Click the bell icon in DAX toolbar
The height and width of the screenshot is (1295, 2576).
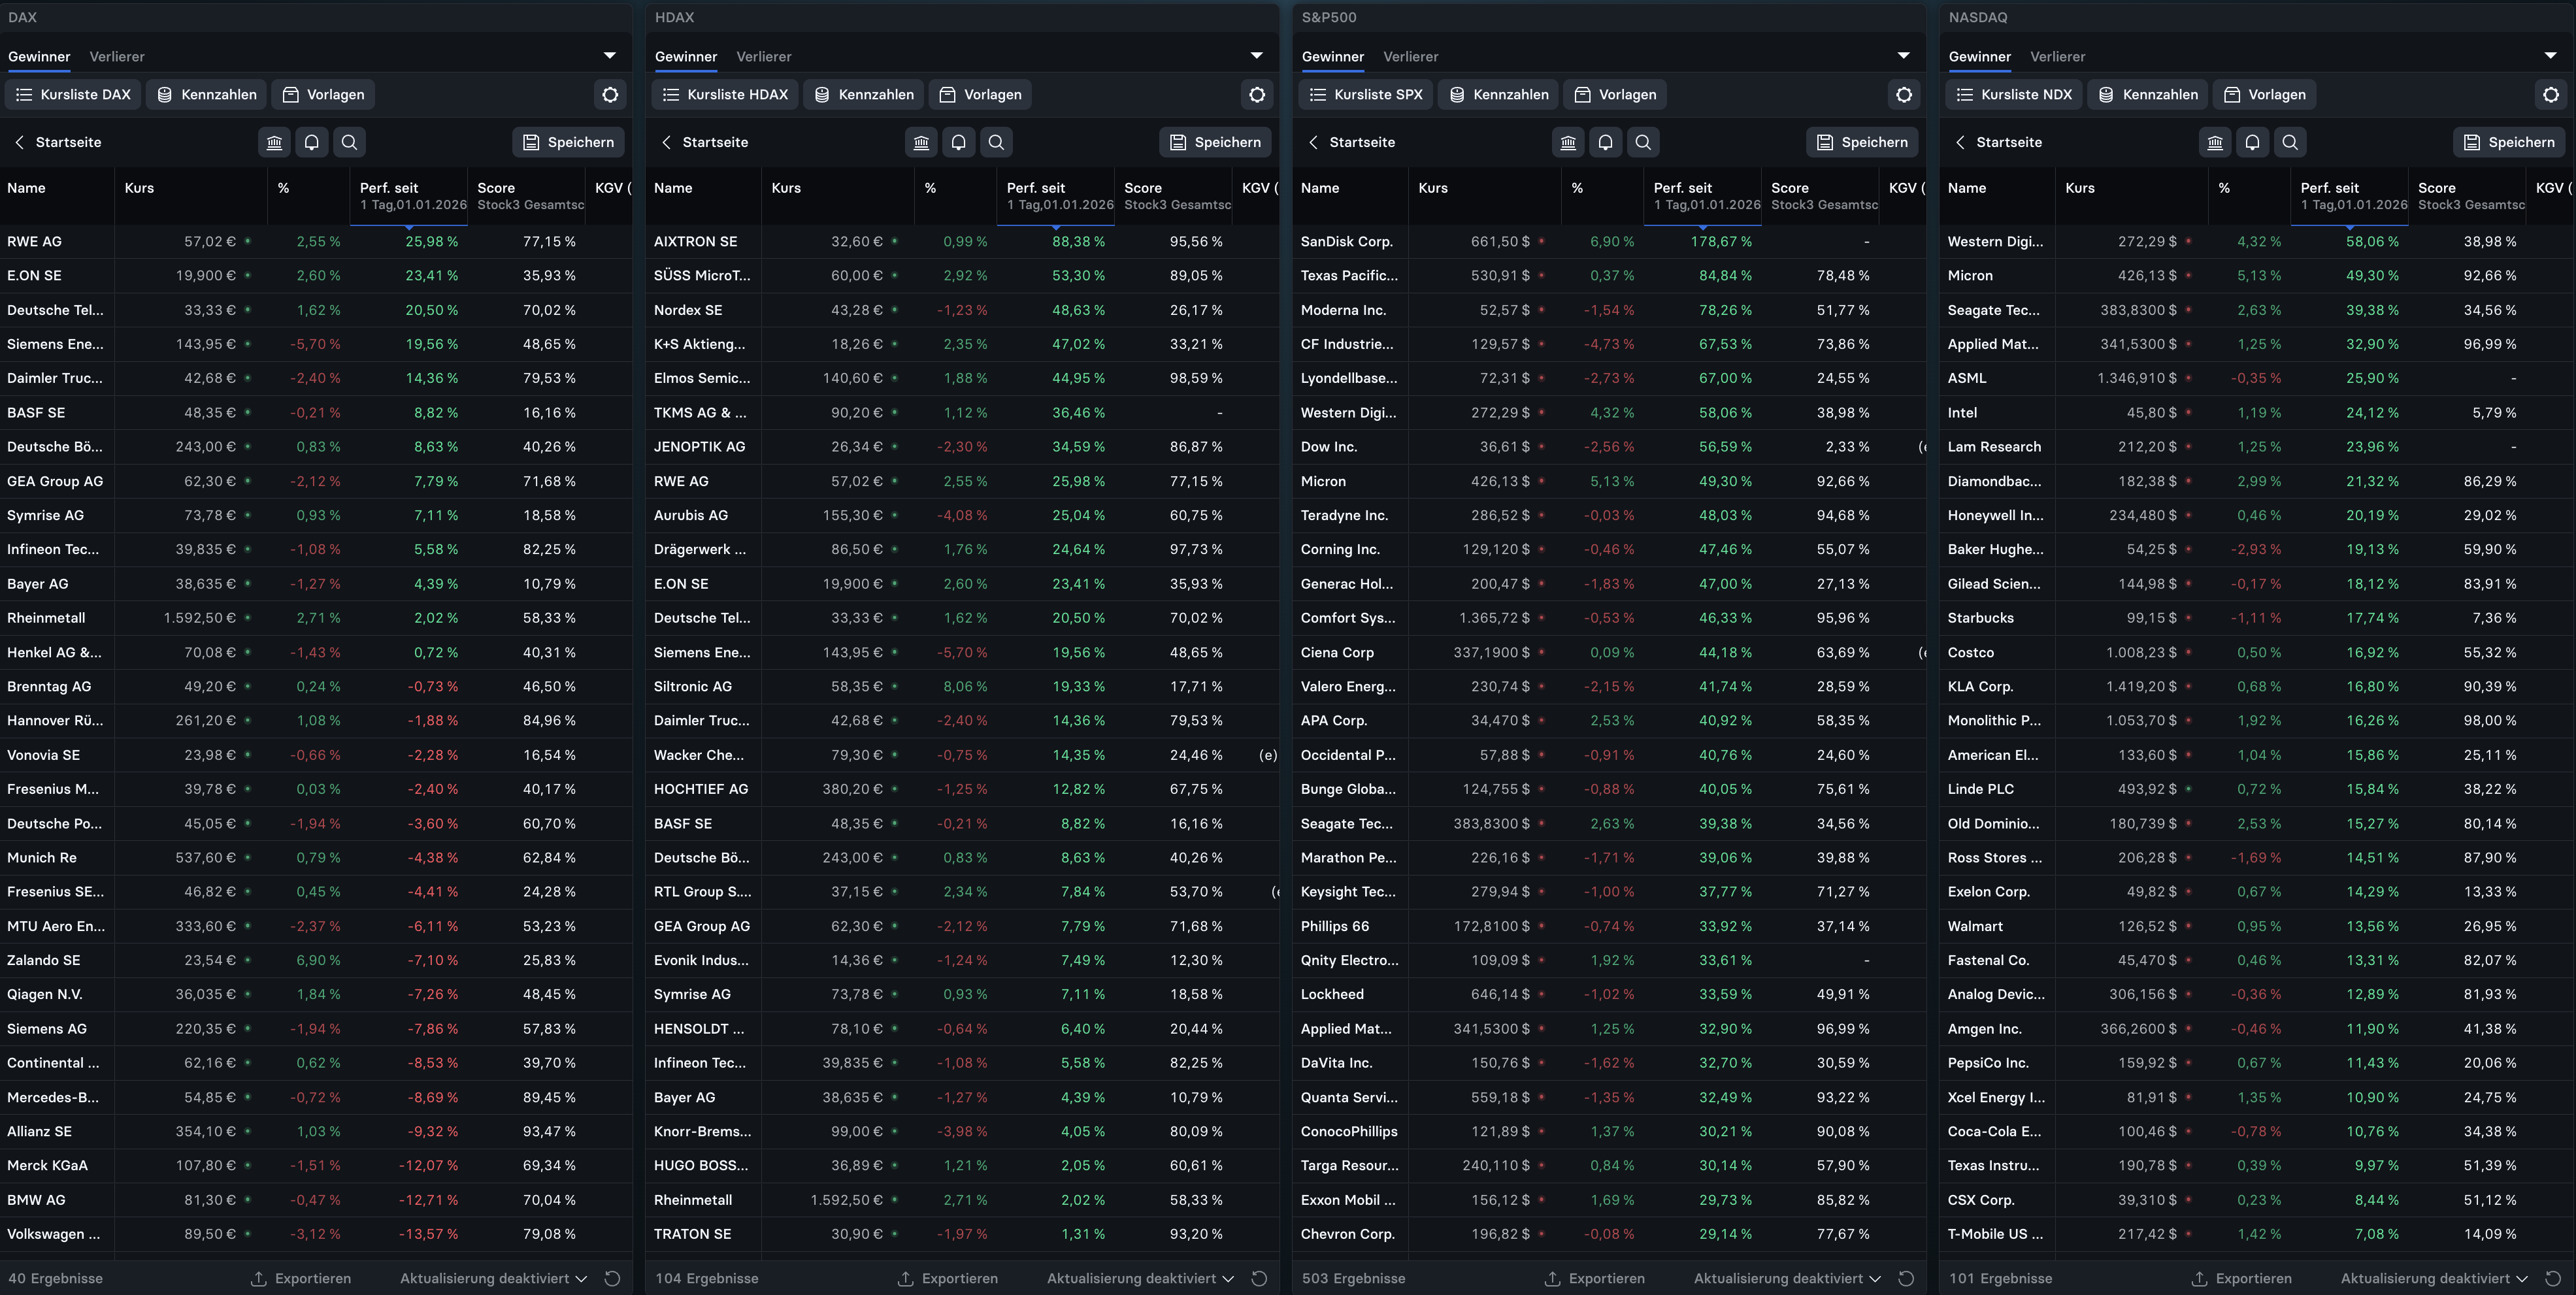coord(312,142)
